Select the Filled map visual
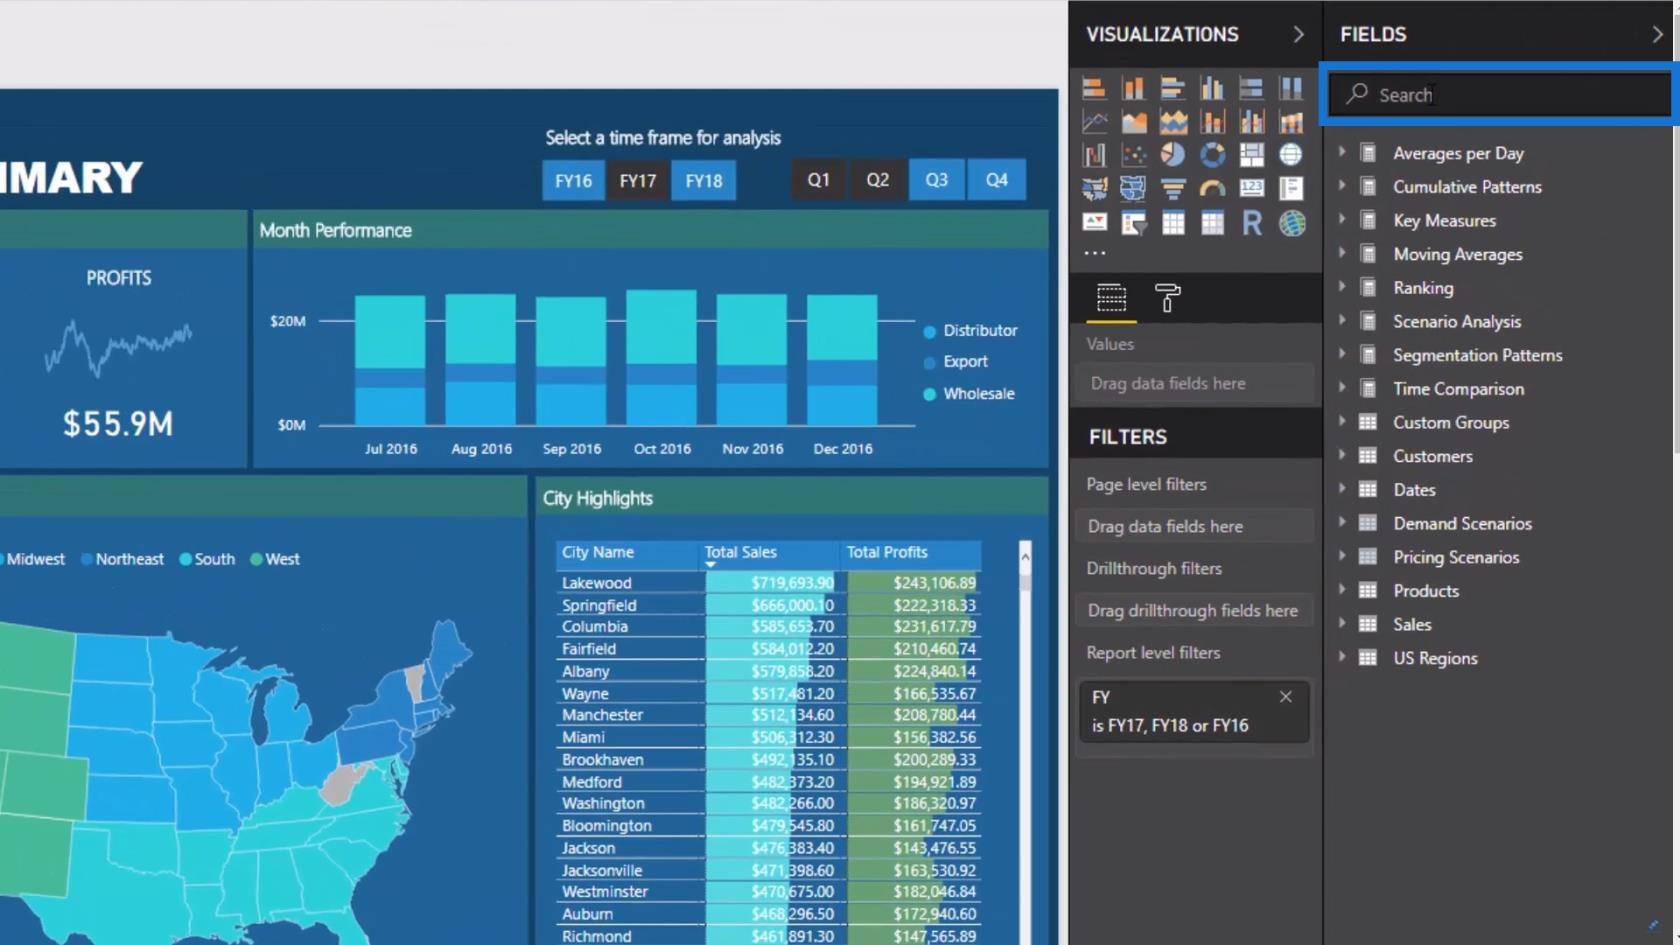This screenshot has width=1680, height=945. tap(1094, 188)
